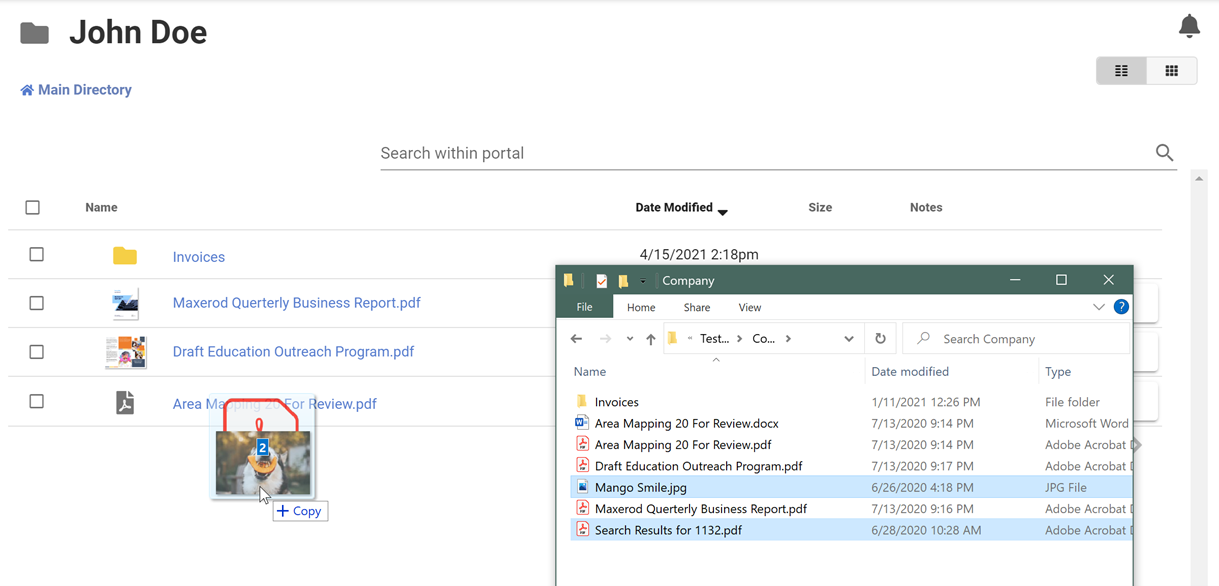Go back in Explorer navigation
The height and width of the screenshot is (586, 1219).
[576, 339]
